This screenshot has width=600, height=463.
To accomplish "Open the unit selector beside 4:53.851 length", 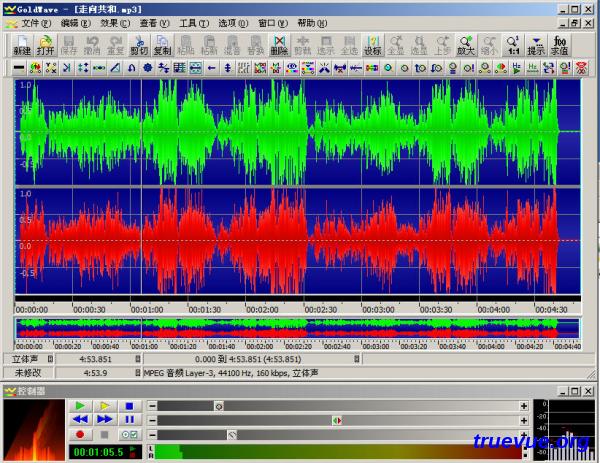I will point(138,359).
